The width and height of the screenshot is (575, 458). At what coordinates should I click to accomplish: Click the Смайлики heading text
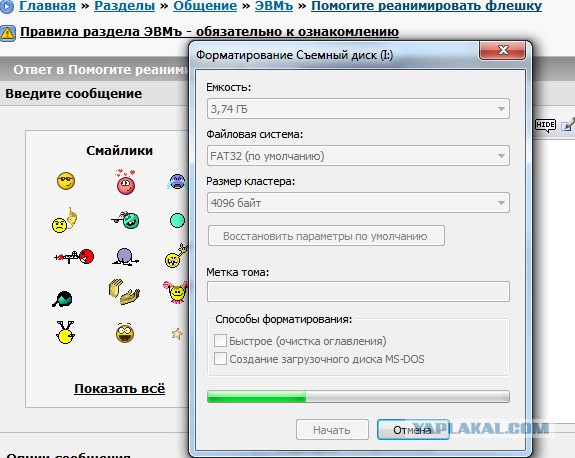120,150
